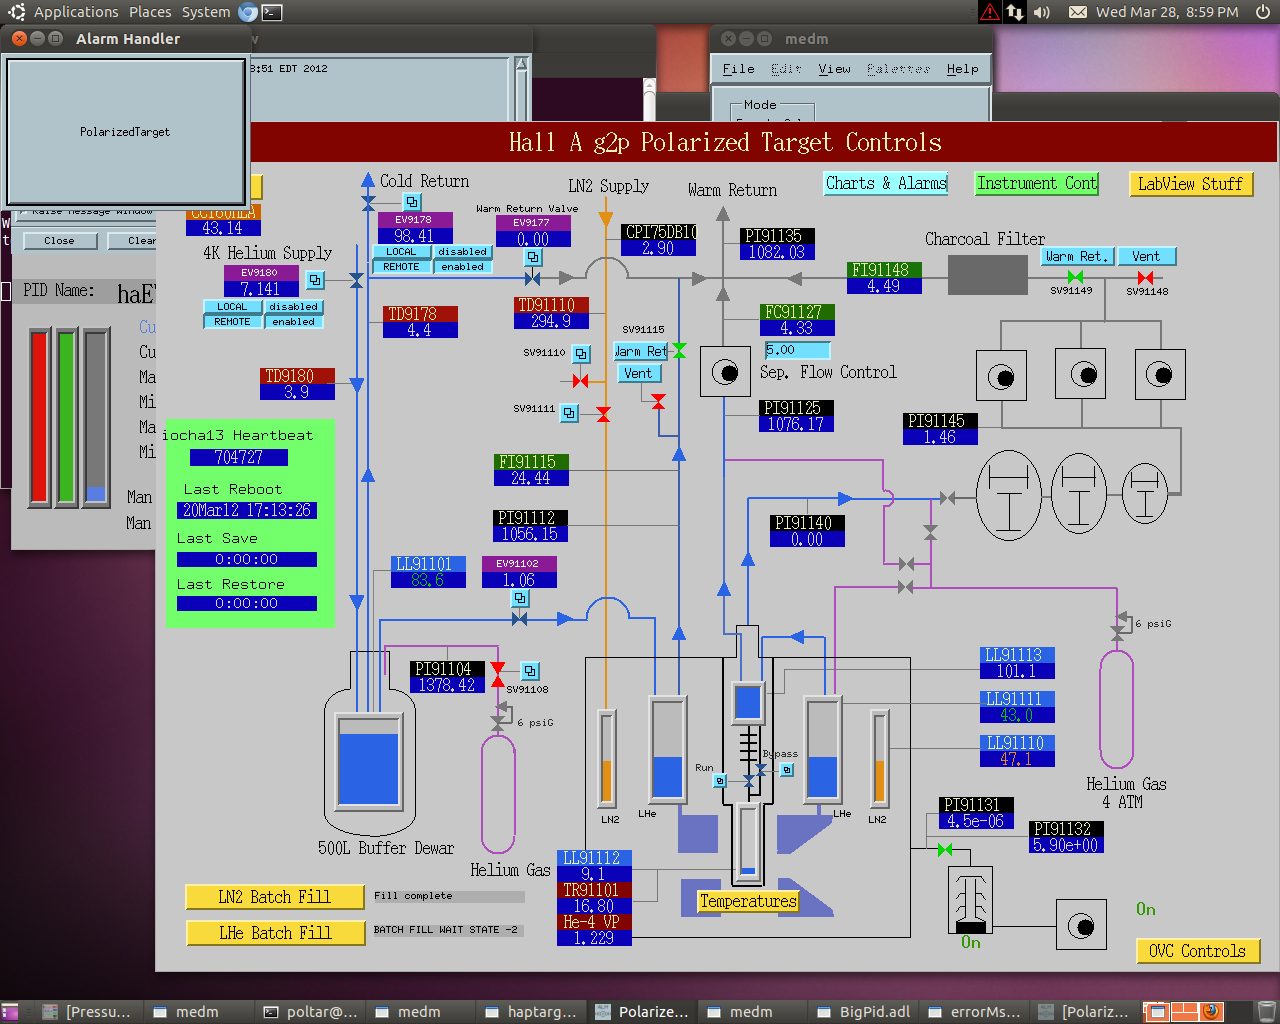
Task: Open the Bypass valve display icon
Action: [x=787, y=769]
